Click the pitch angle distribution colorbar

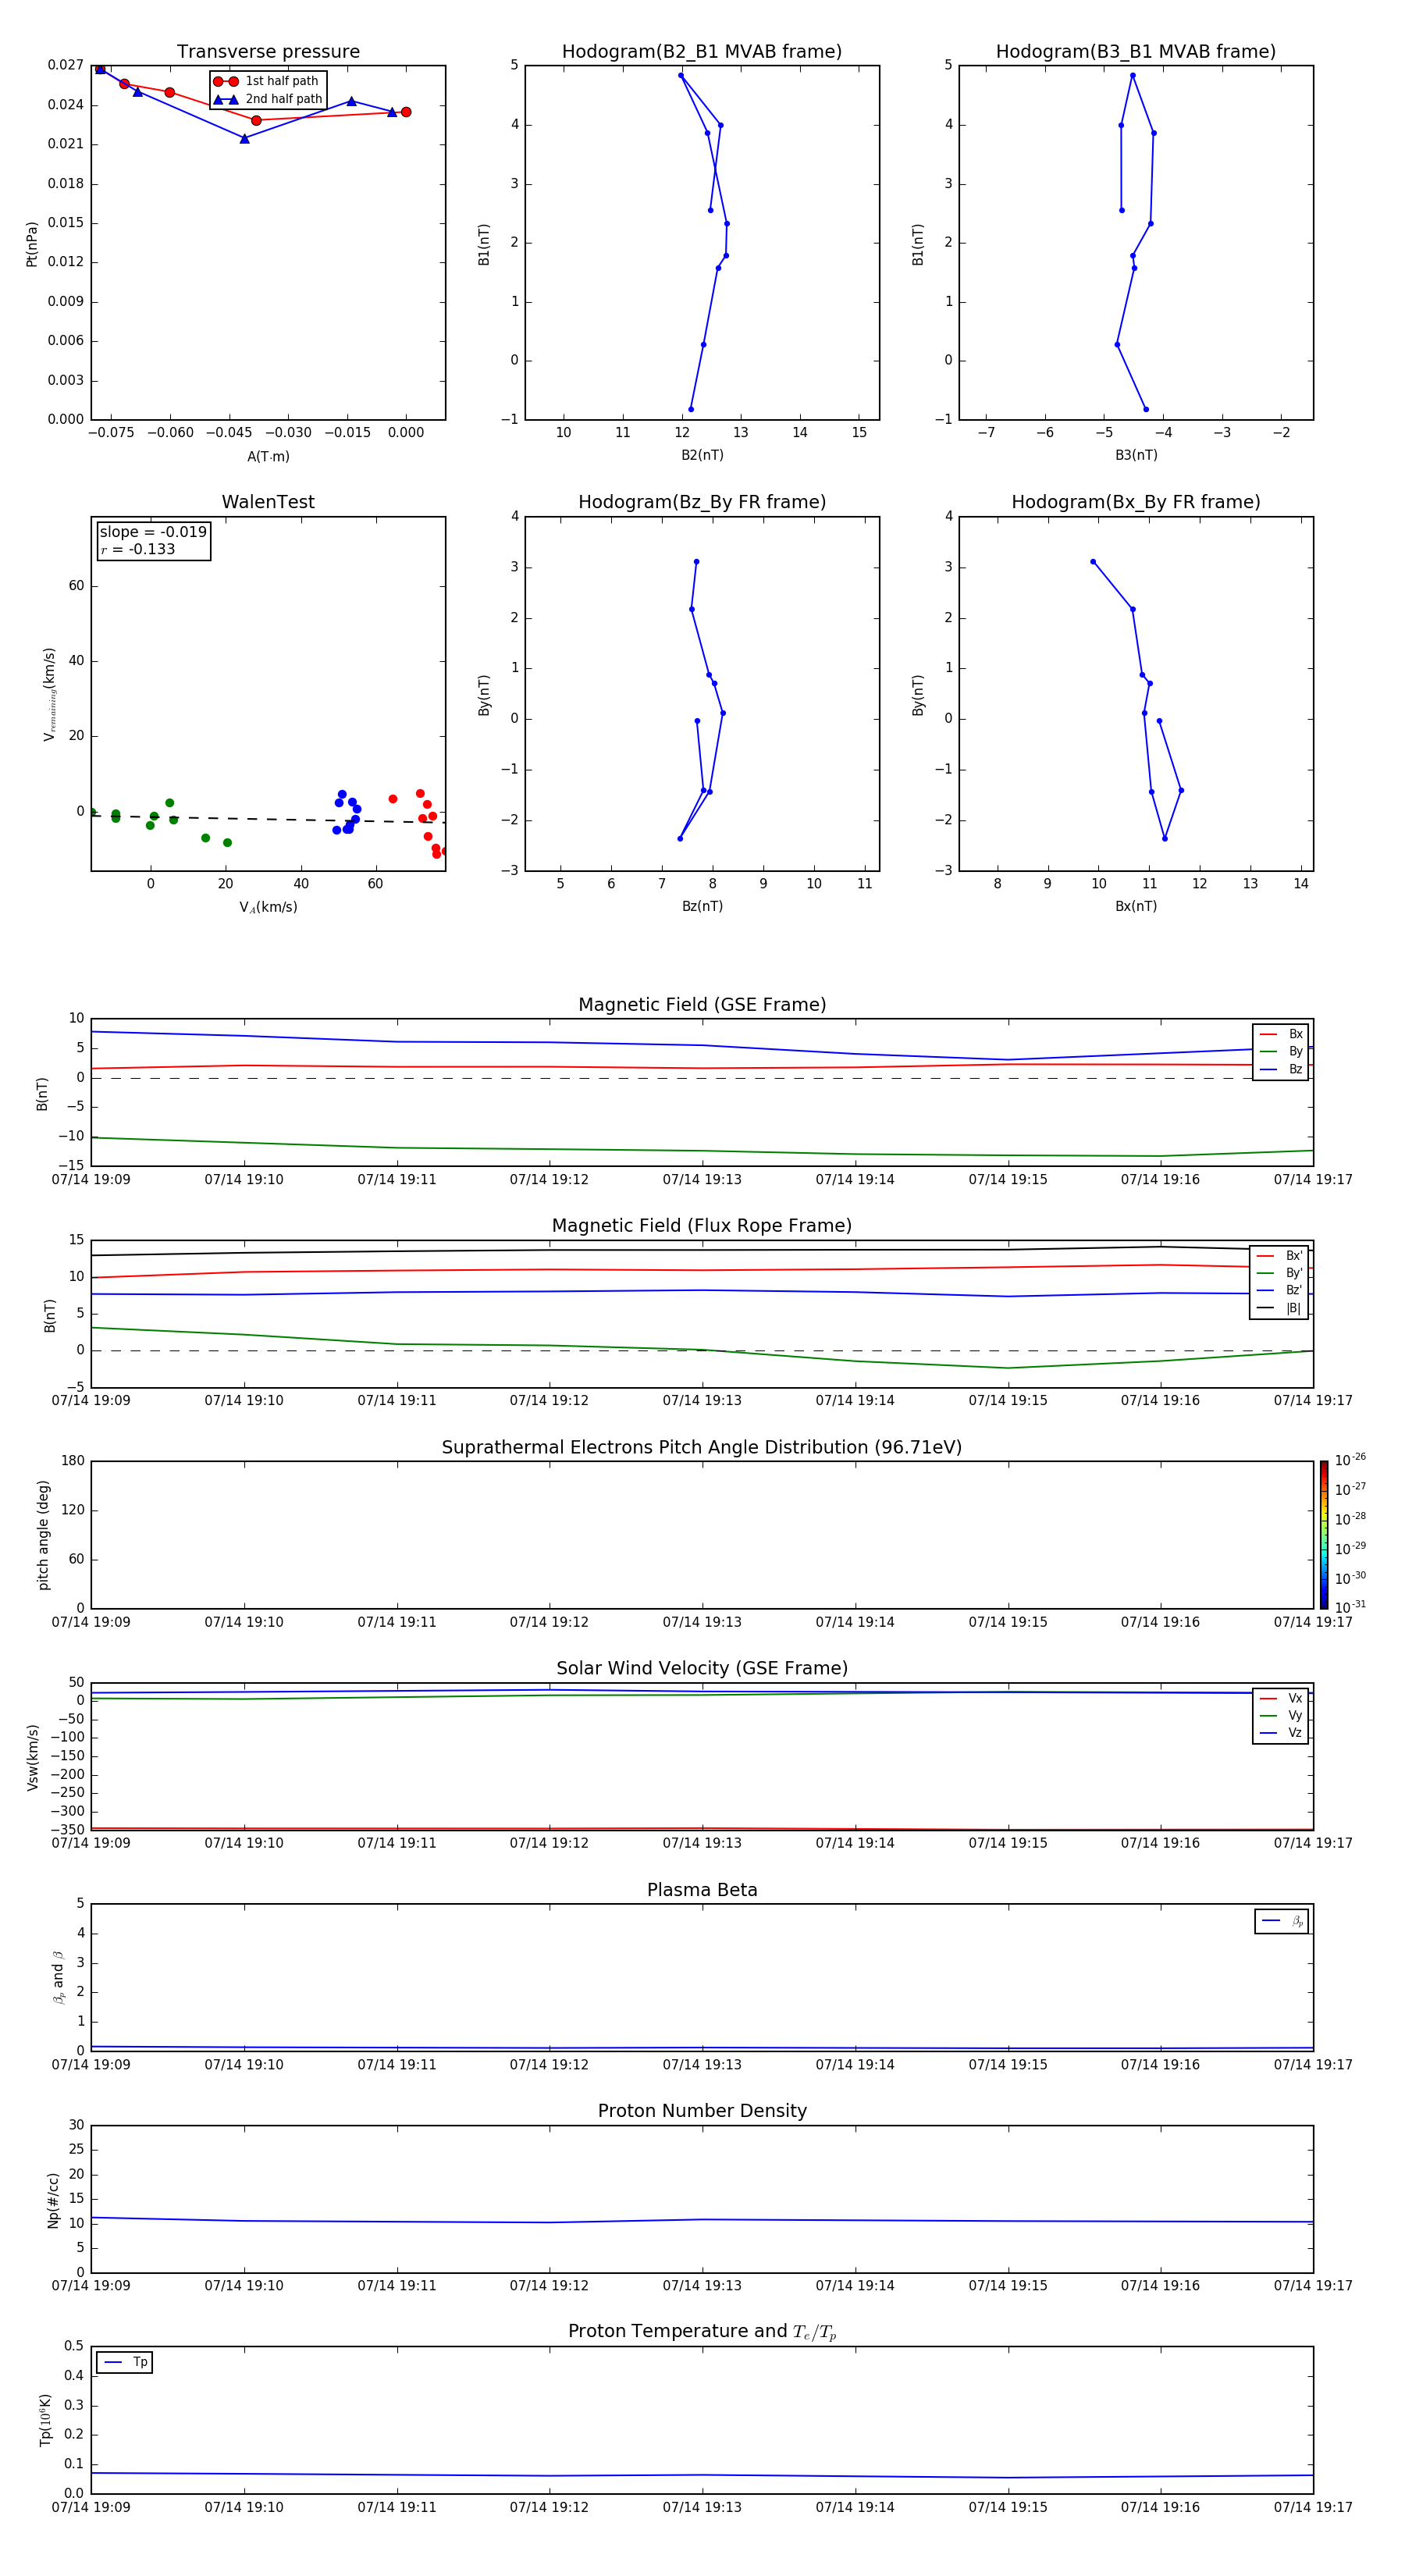click(x=1323, y=1534)
